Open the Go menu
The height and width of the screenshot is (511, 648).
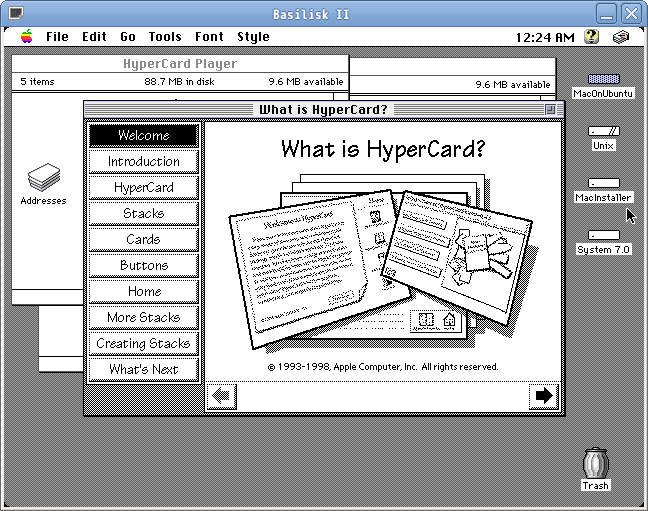[x=128, y=37]
